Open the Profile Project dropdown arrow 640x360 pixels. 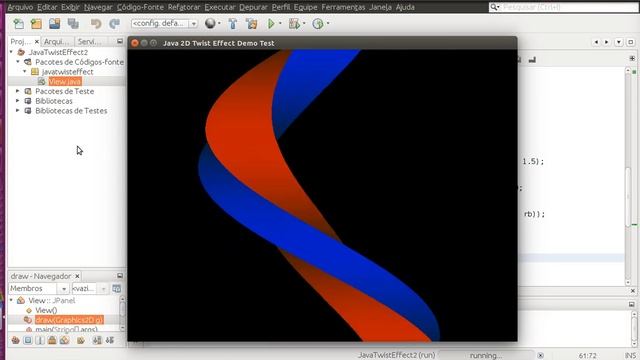[x=328, y=23]
